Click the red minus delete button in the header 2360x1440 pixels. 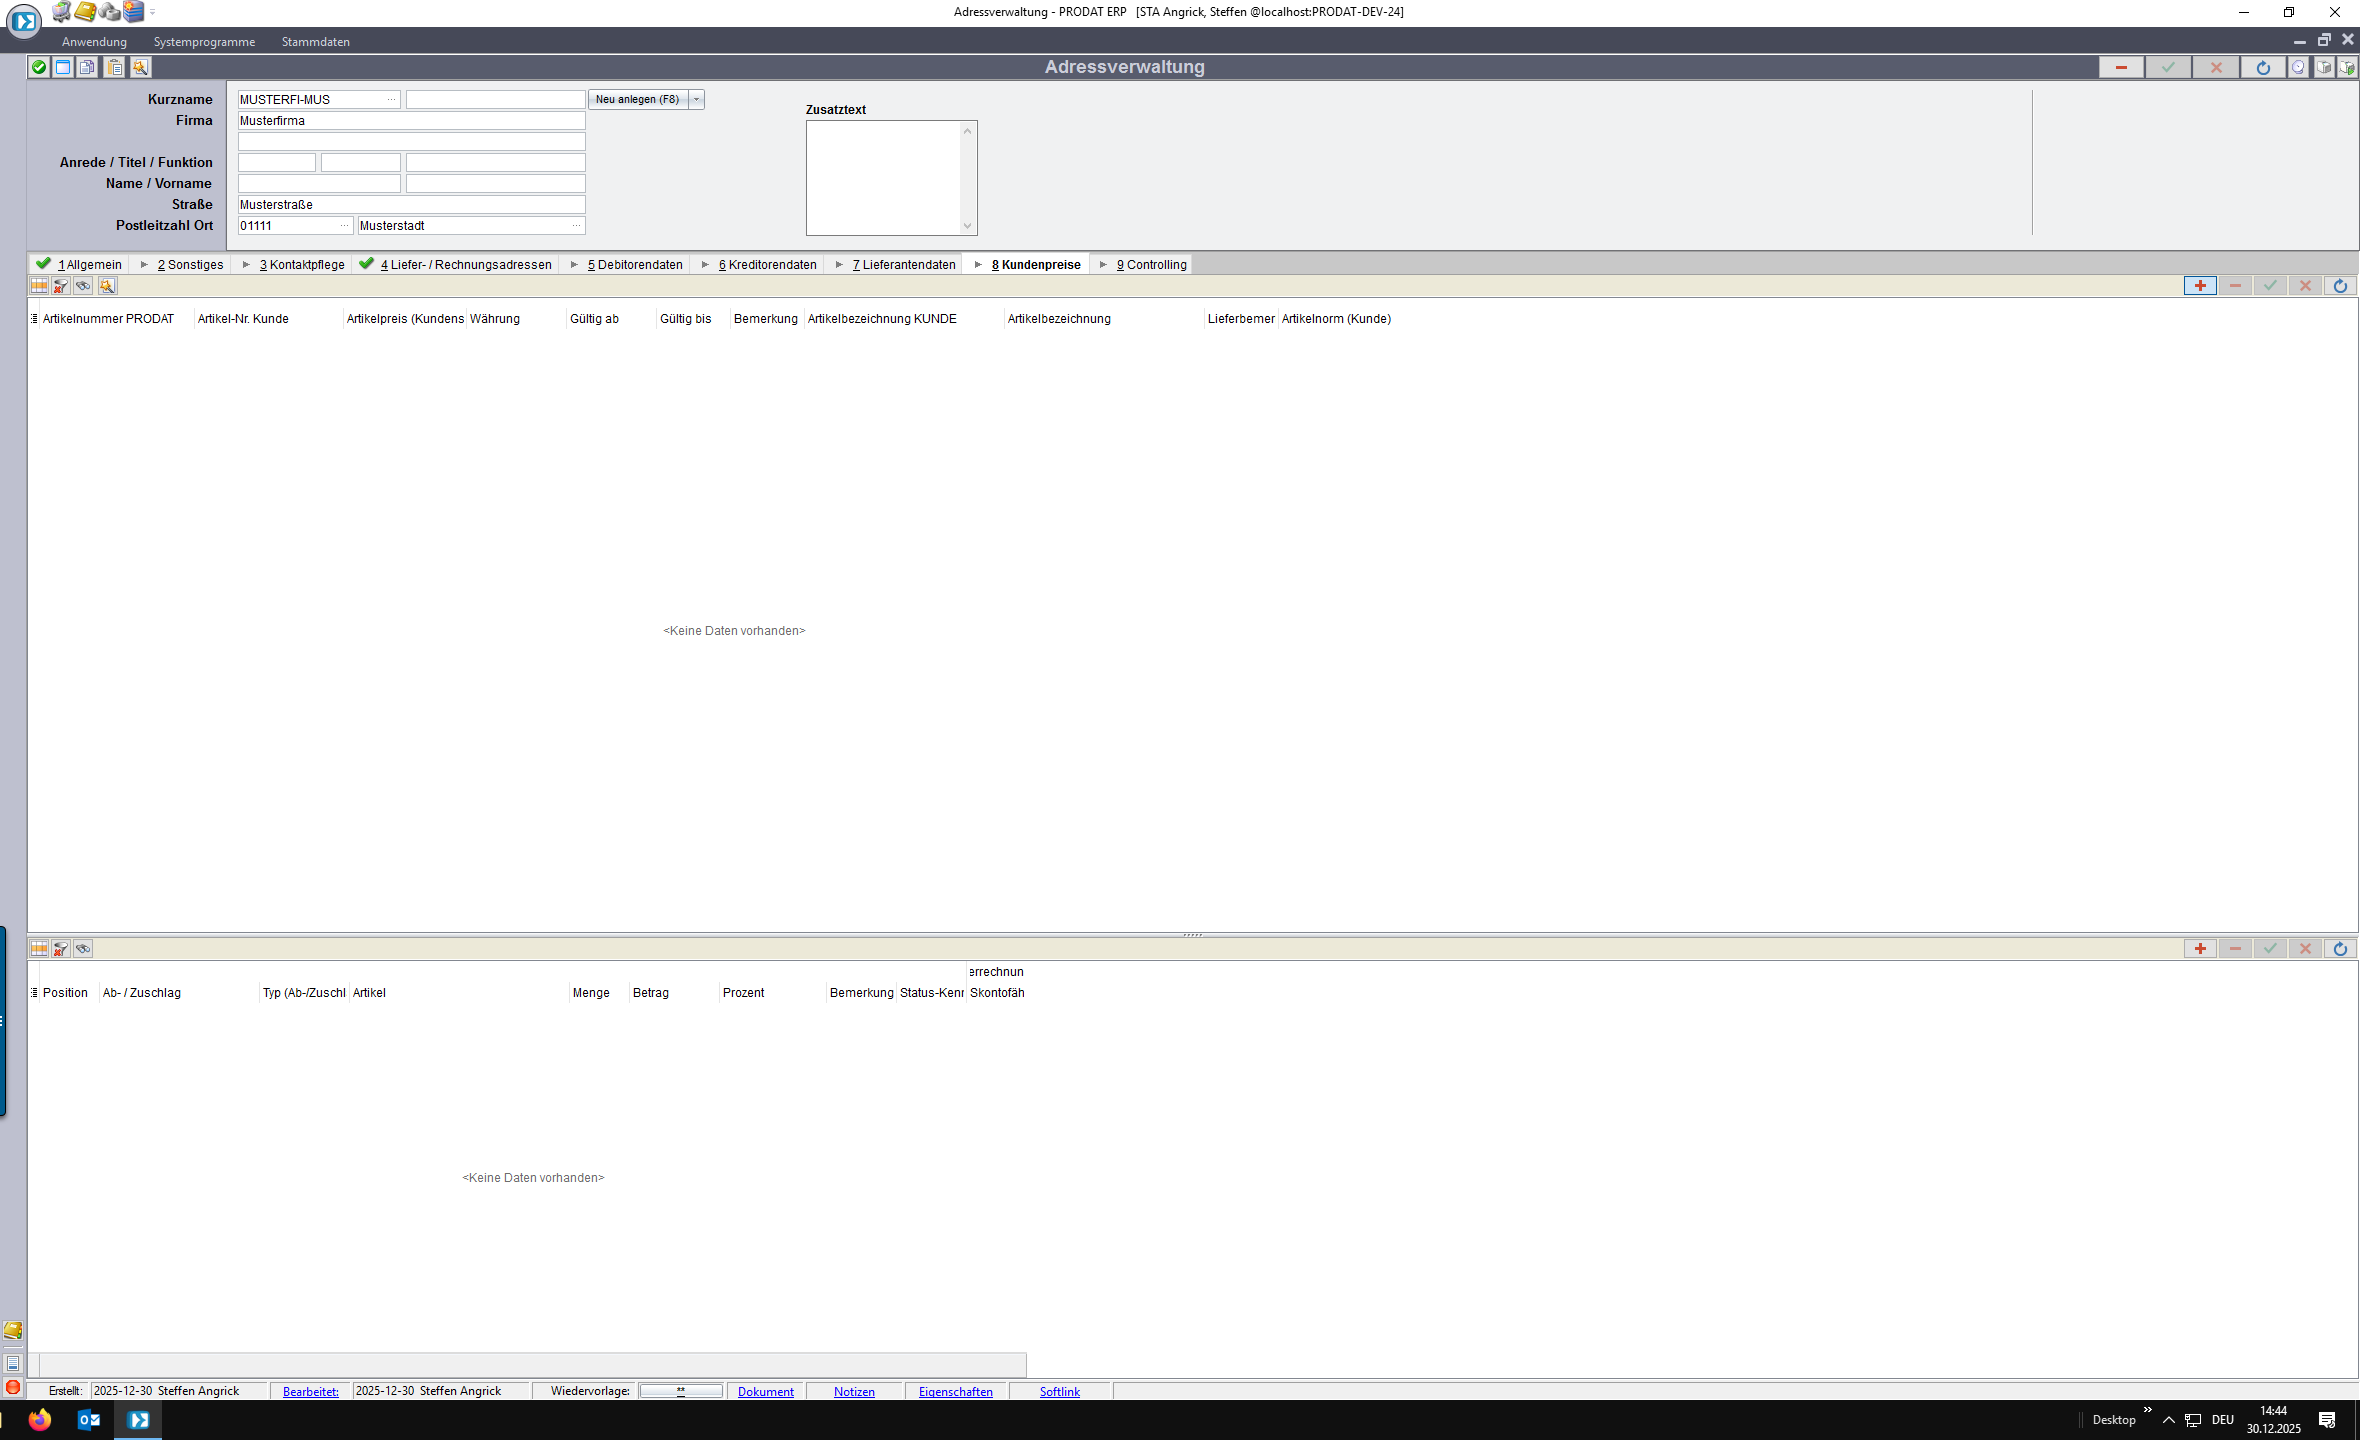pyautogui.click(x=2120, y=67)
